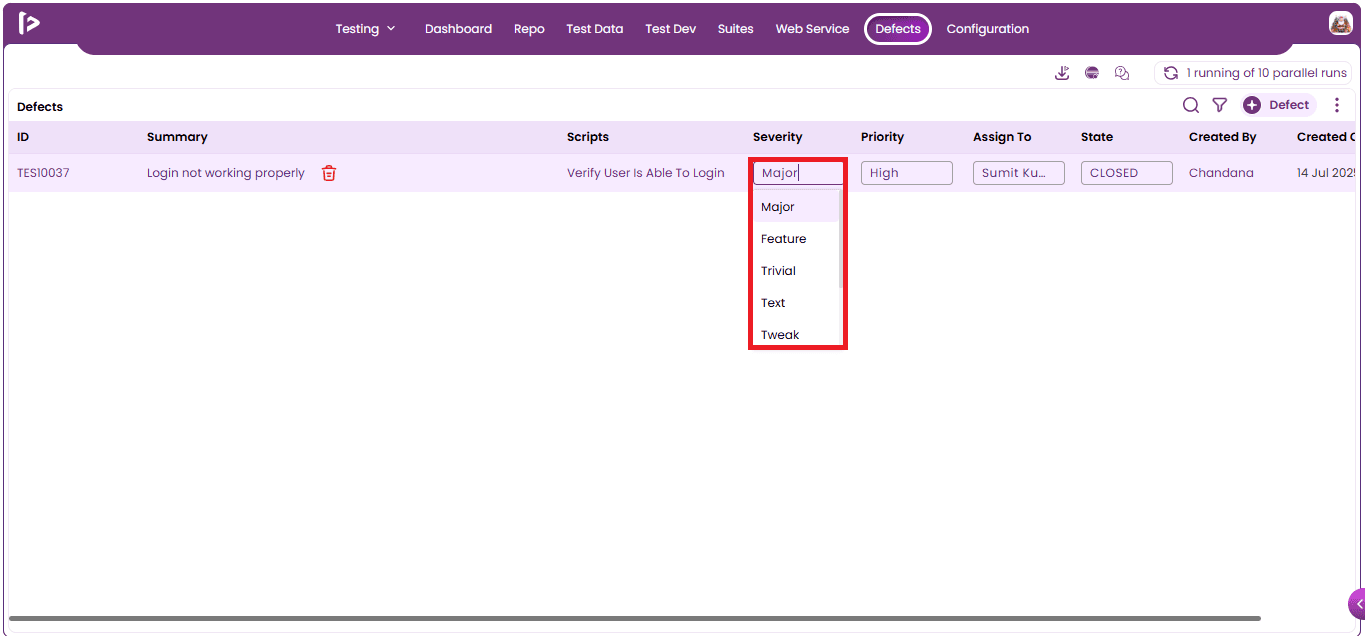Delete the Login not working properly defect
The image size is (1365, 636).
pyautogui.click(x=329, y=173)
